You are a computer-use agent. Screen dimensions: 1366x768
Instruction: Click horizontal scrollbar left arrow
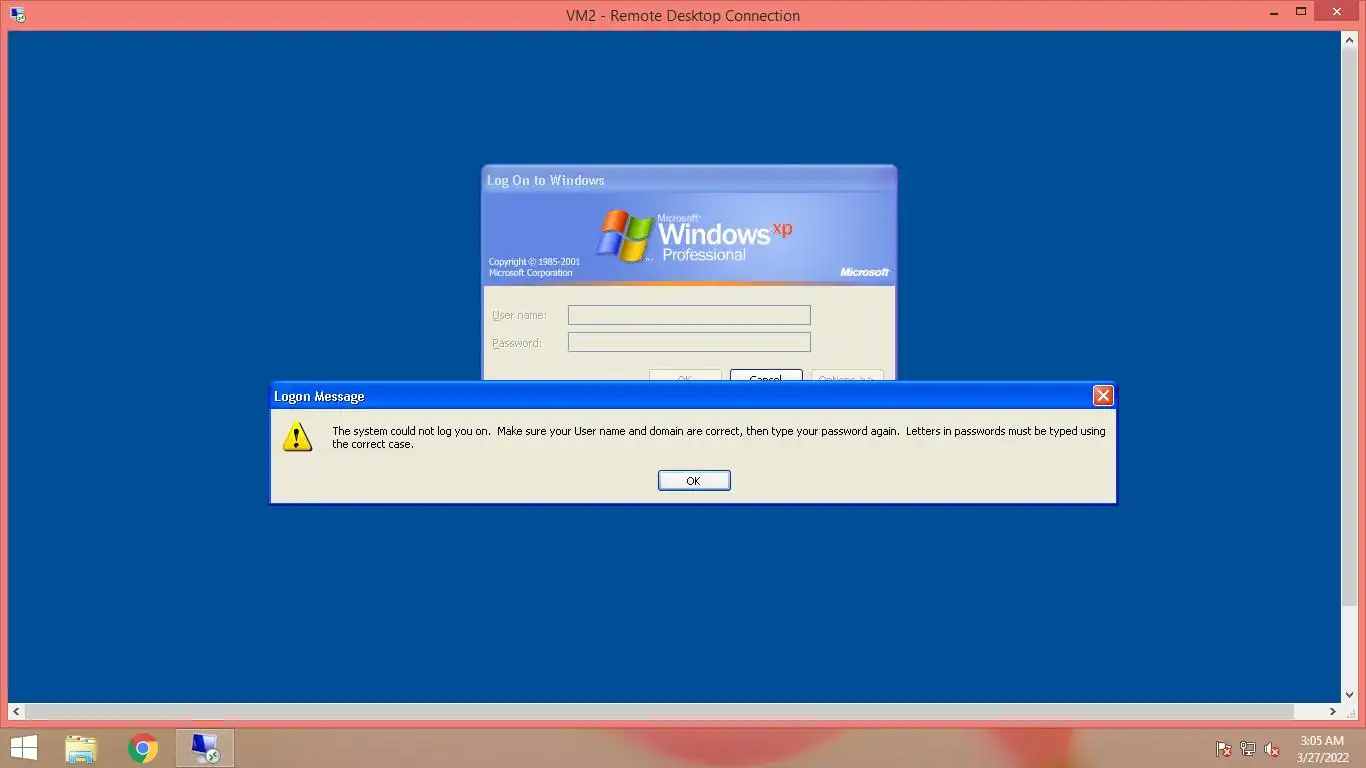16,712
